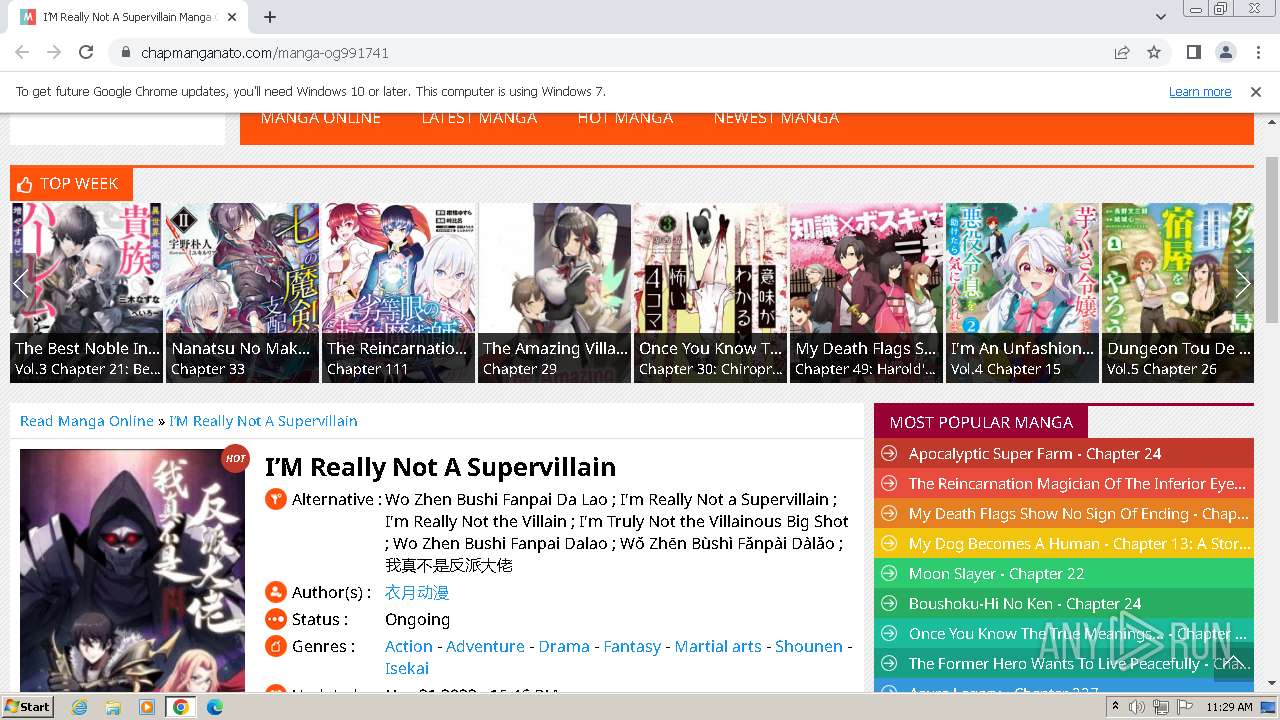The height and width of the screenshot is (720, 1280).
Task: Expand the tab search dropdown
Action: click(1160, 17)
